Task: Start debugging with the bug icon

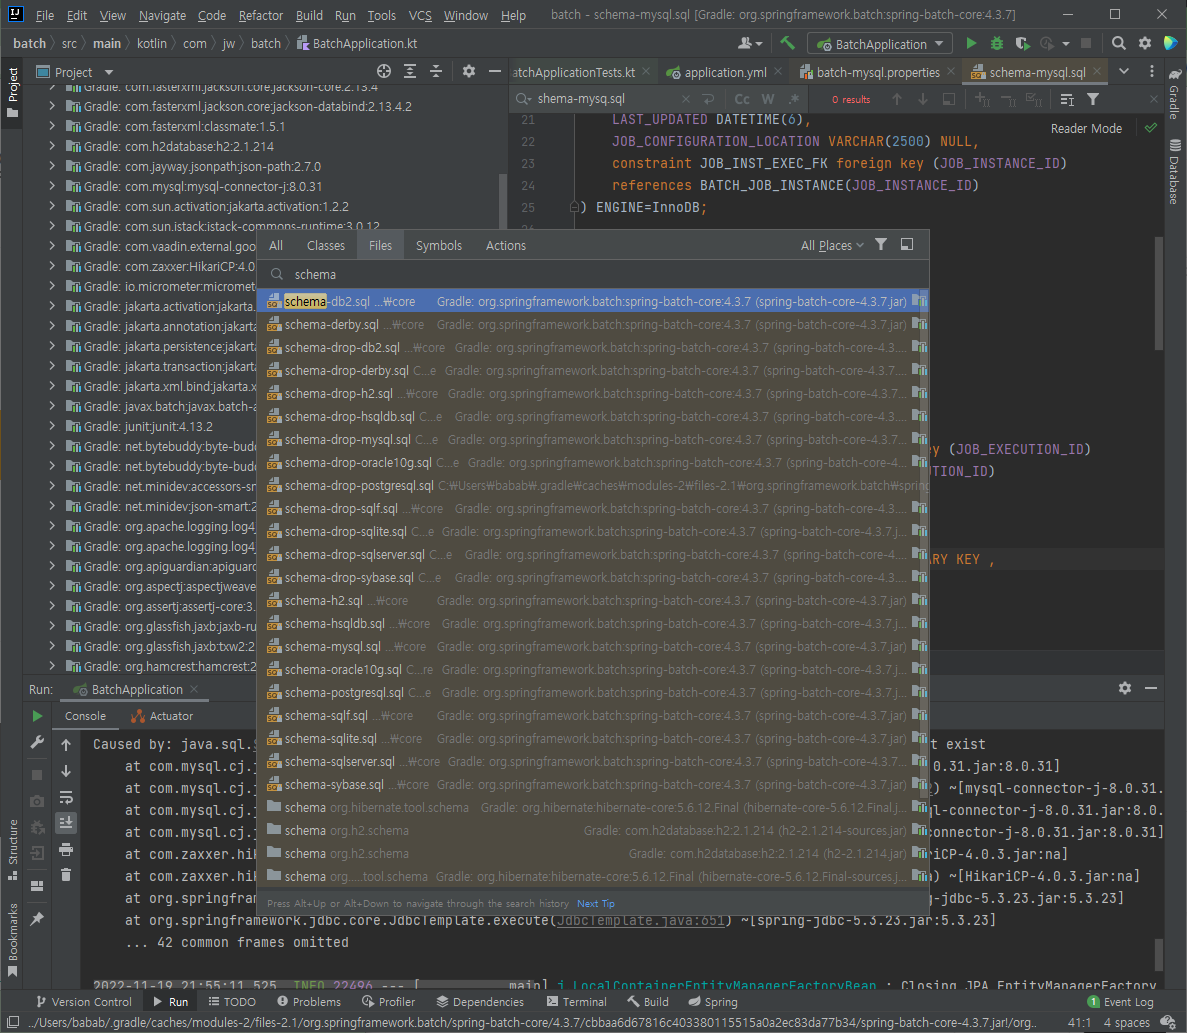Action: point(997,44)
